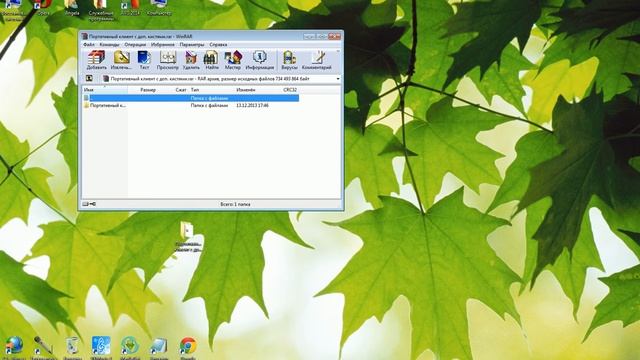Select the highlighted parent folder row

pyautogui.click(x=191, y=98)
